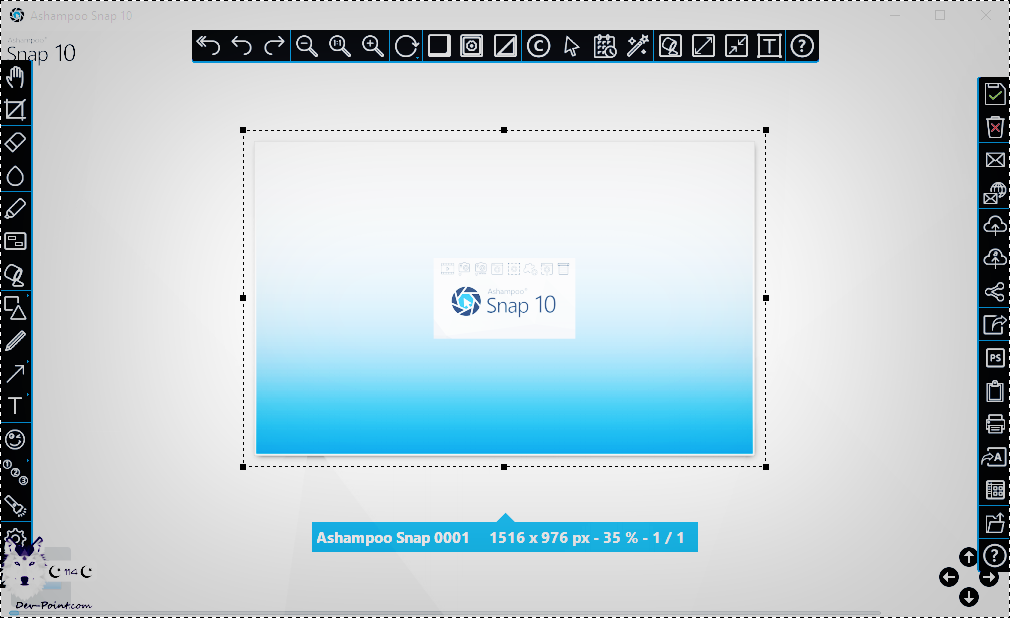Image resolution: width=1010 pixels, height=618 pixels.
Task: Click the zoom out magnifier
Action: [x=307, y=46]
